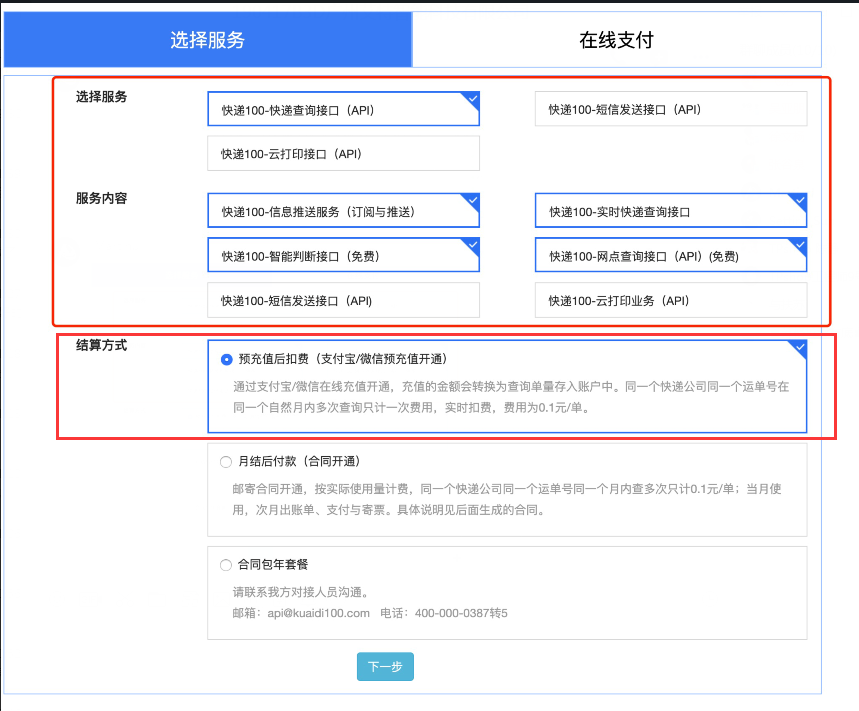Click checkmark corner on 快递查询接口 option

tap(471, 98)
